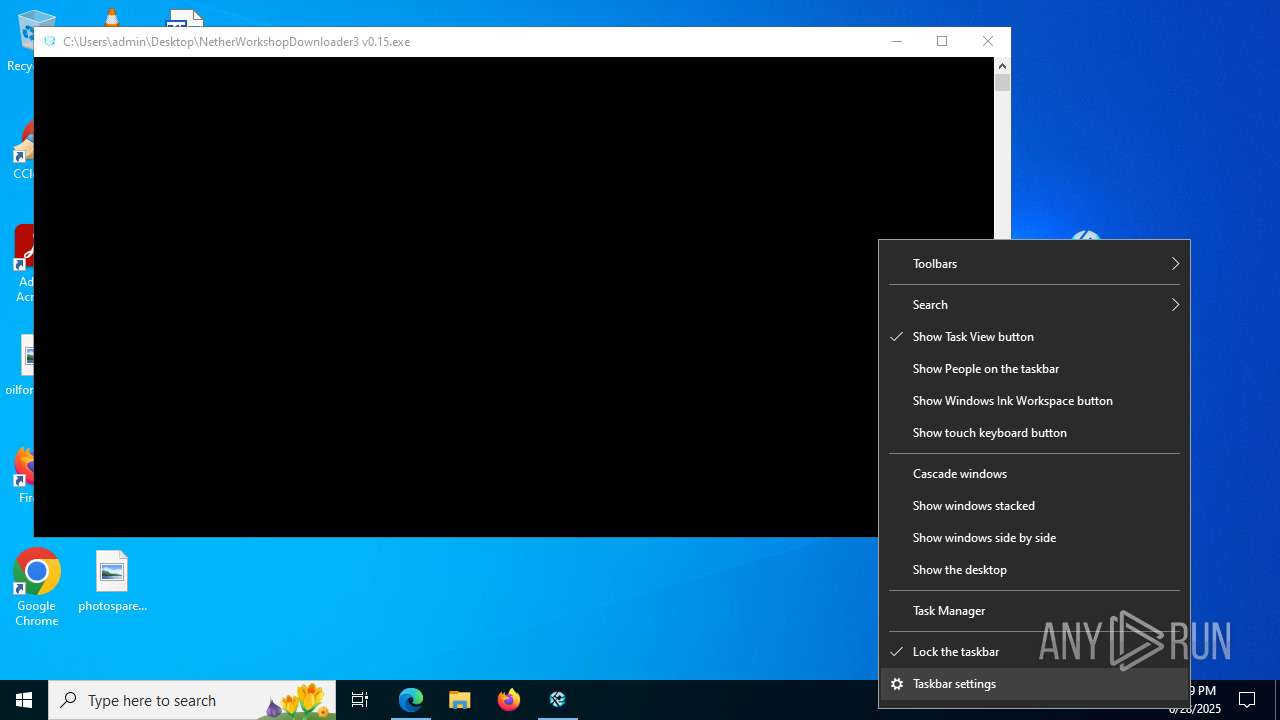1280x720 pixels.
Task: Open the Windows Start menu
Action: (x=24, y=700)
